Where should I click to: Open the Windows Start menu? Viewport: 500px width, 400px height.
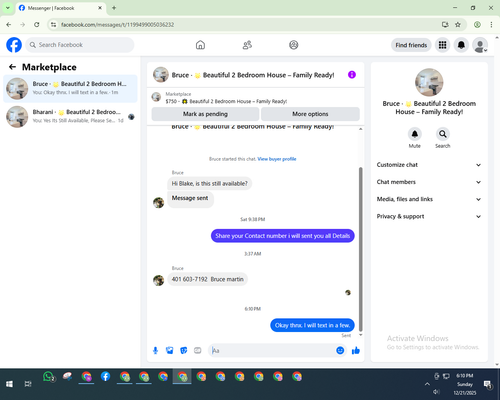(9, 384)
